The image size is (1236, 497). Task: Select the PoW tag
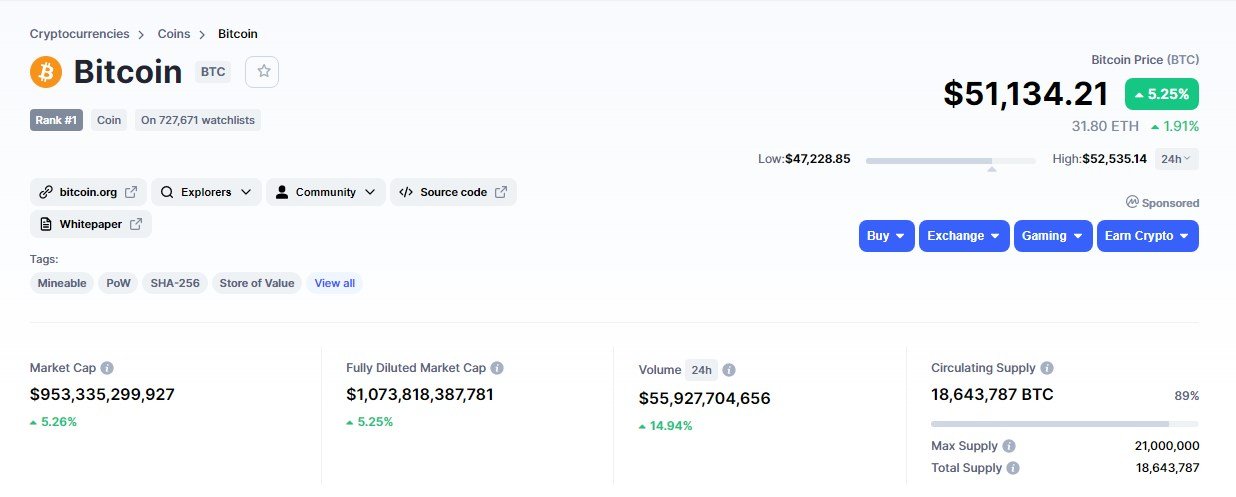[118, 283]
